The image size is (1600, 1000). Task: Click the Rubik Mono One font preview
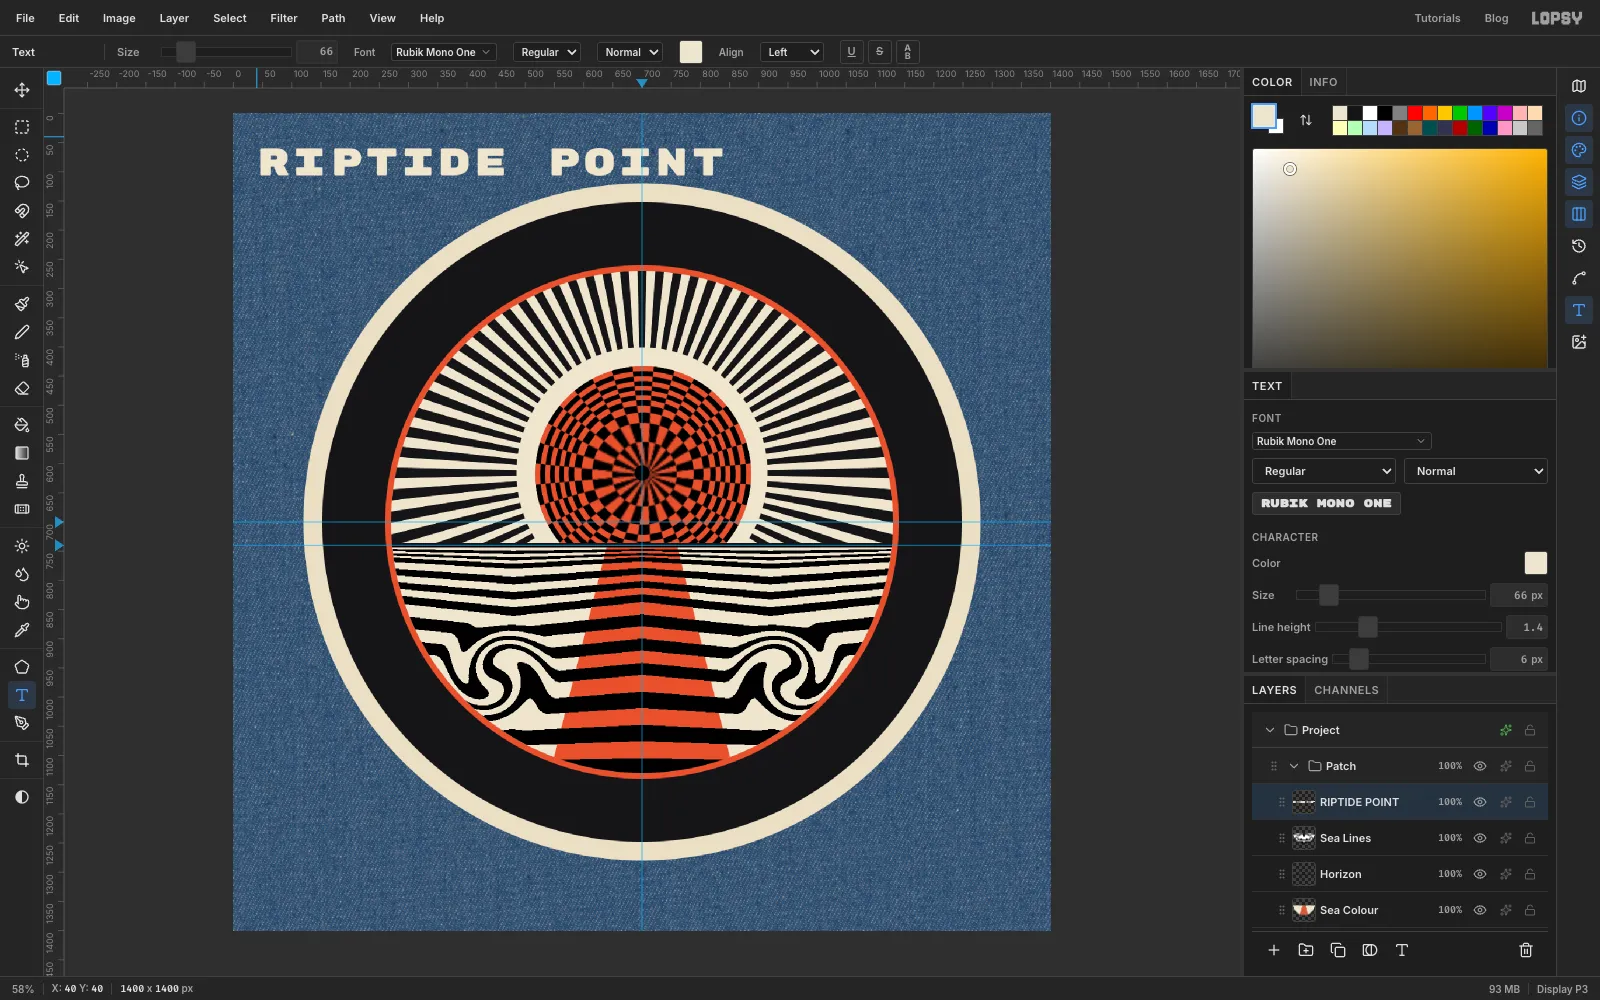click(x=1326, y=503)
